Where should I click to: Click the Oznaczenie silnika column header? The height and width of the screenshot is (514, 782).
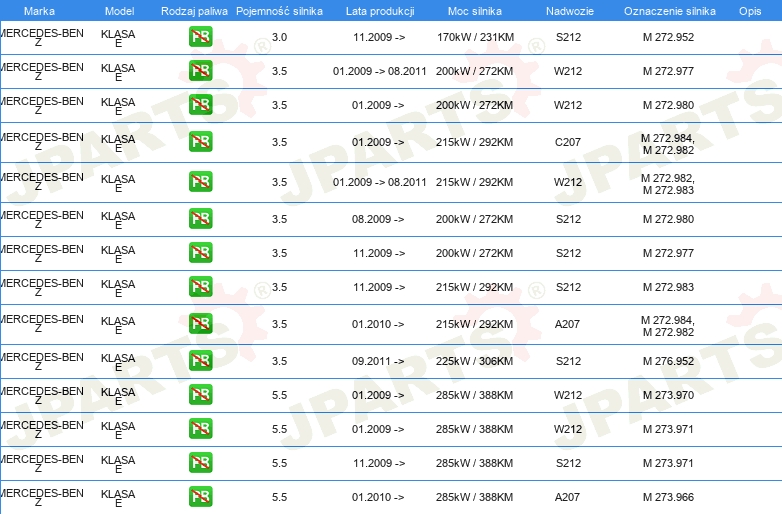click(x=670, y=11)
